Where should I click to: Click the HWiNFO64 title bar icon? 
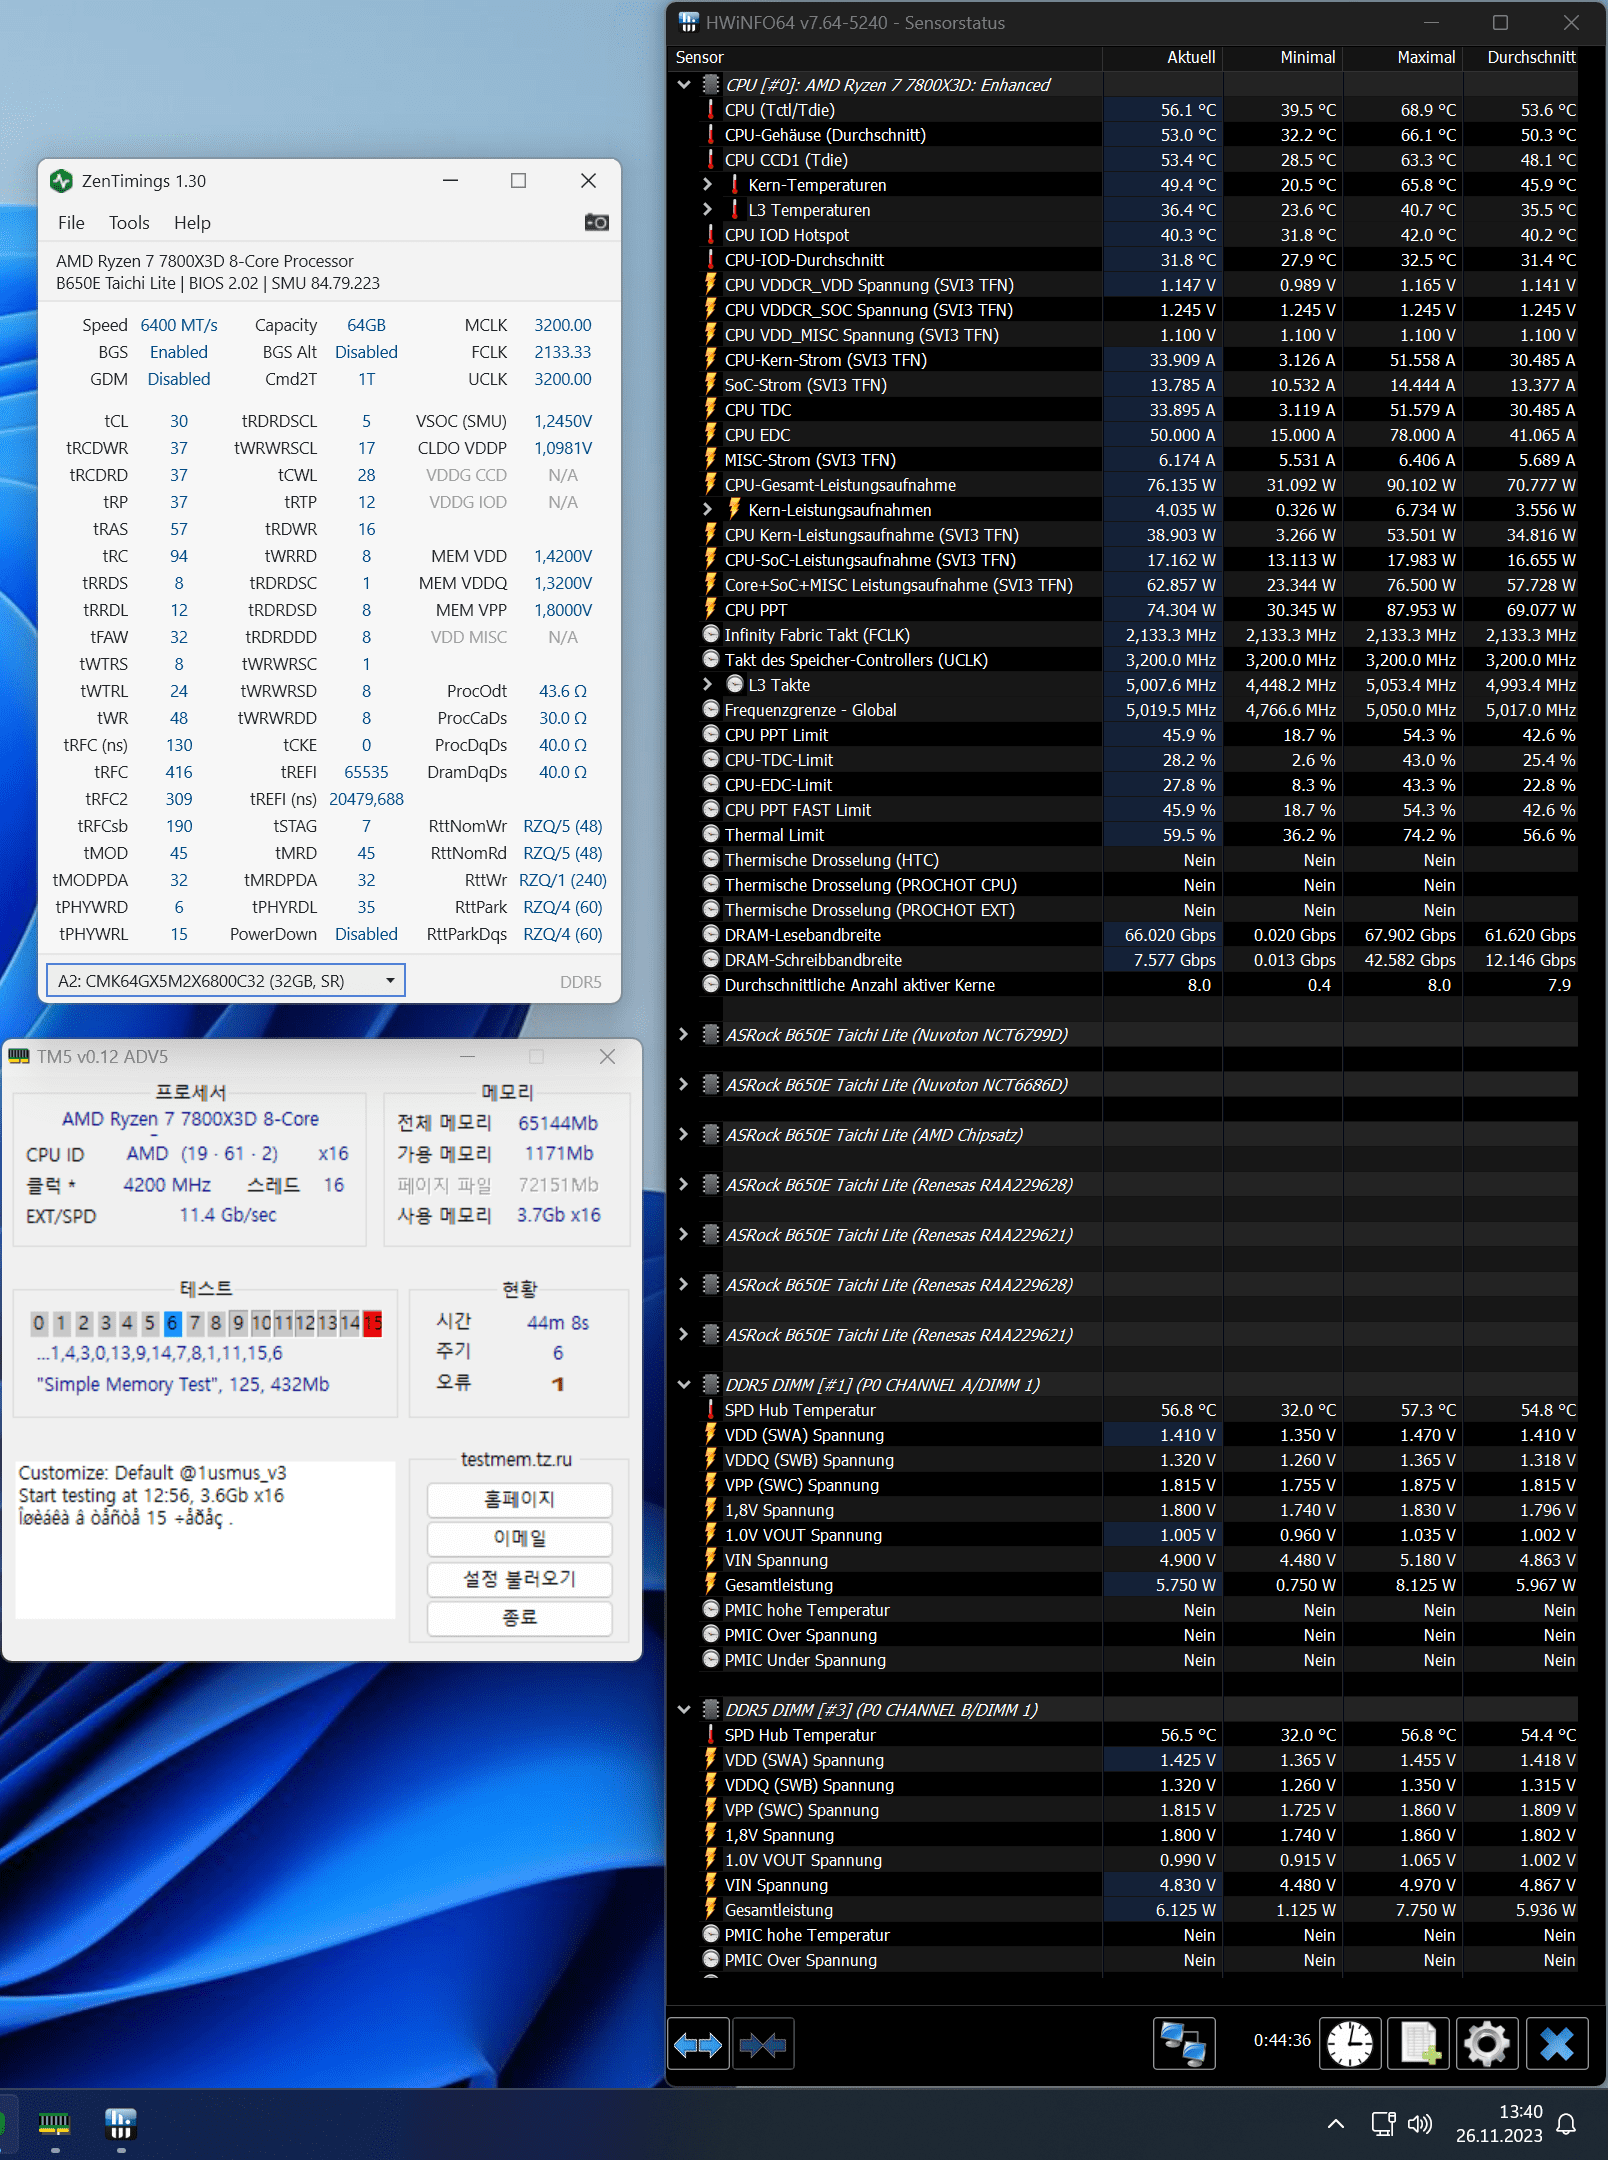tap(688, 22)
